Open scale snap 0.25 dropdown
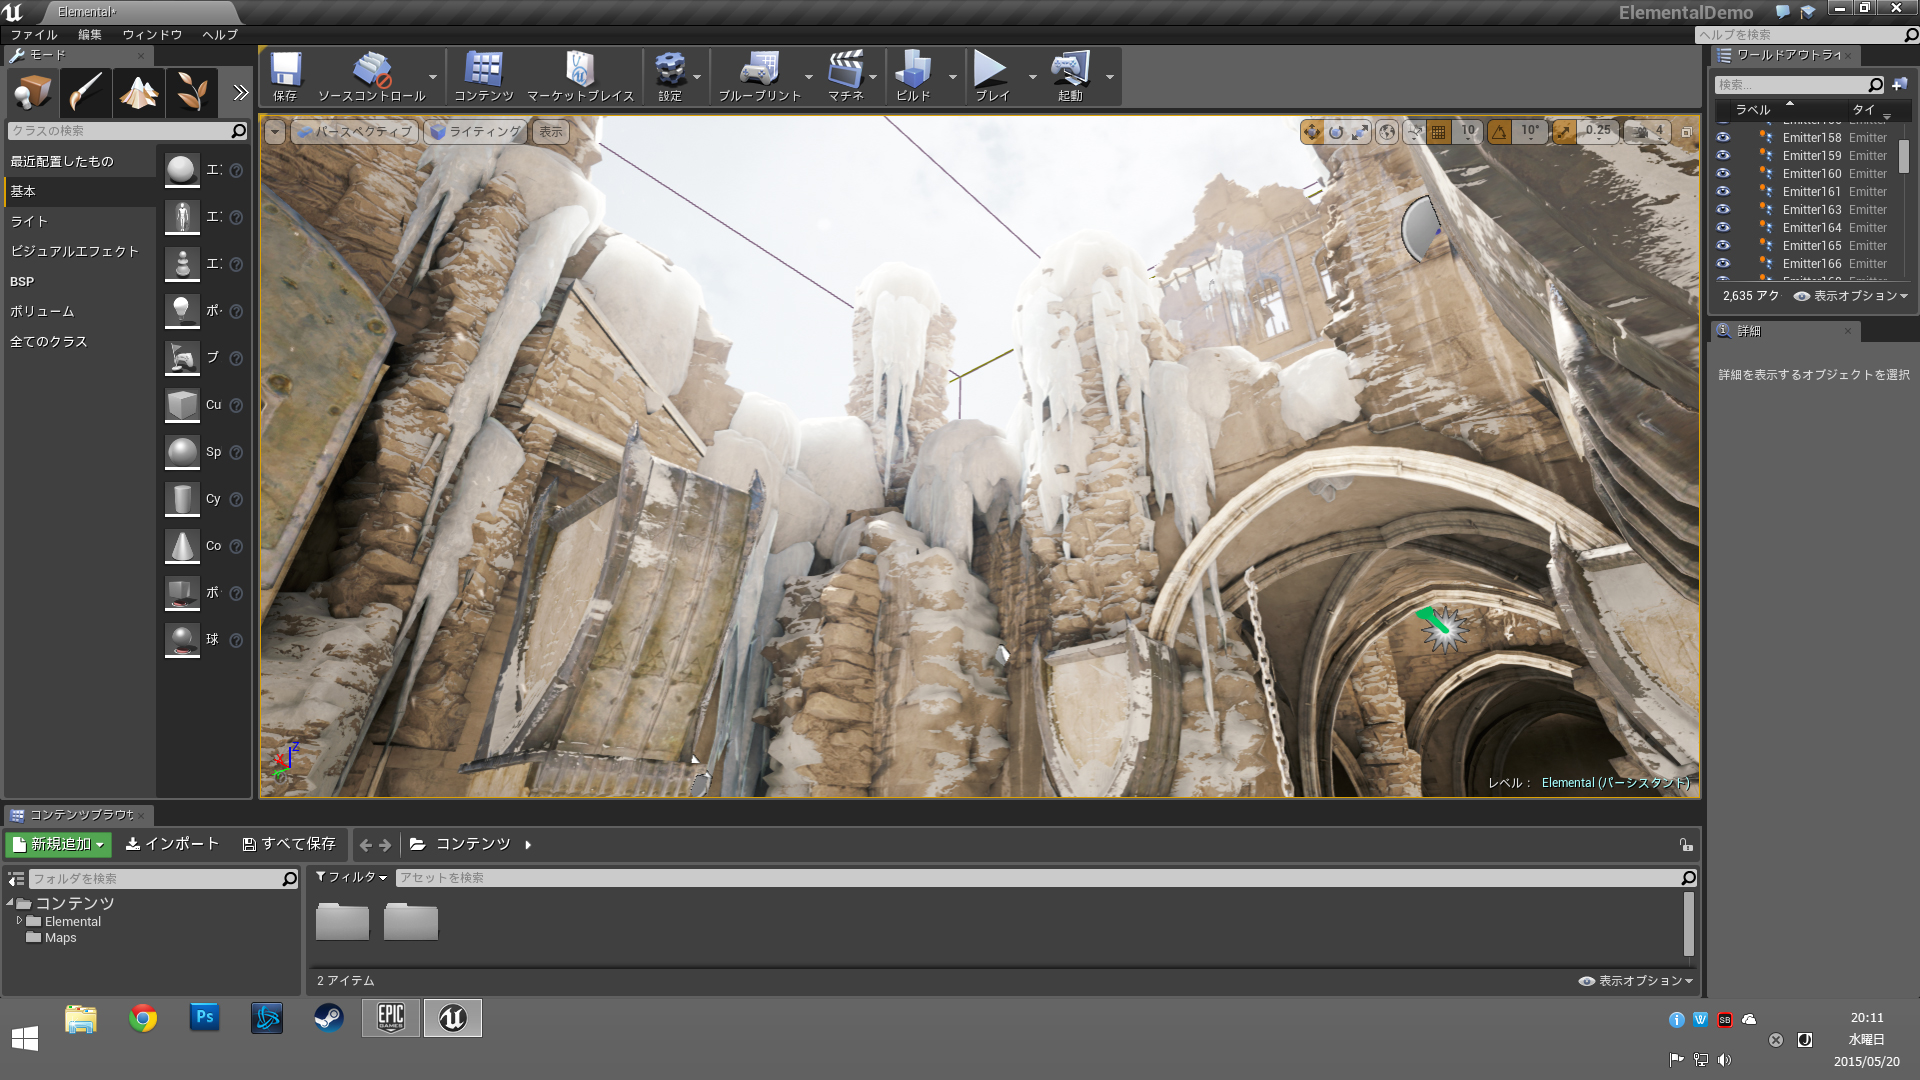 (1597, 131)
